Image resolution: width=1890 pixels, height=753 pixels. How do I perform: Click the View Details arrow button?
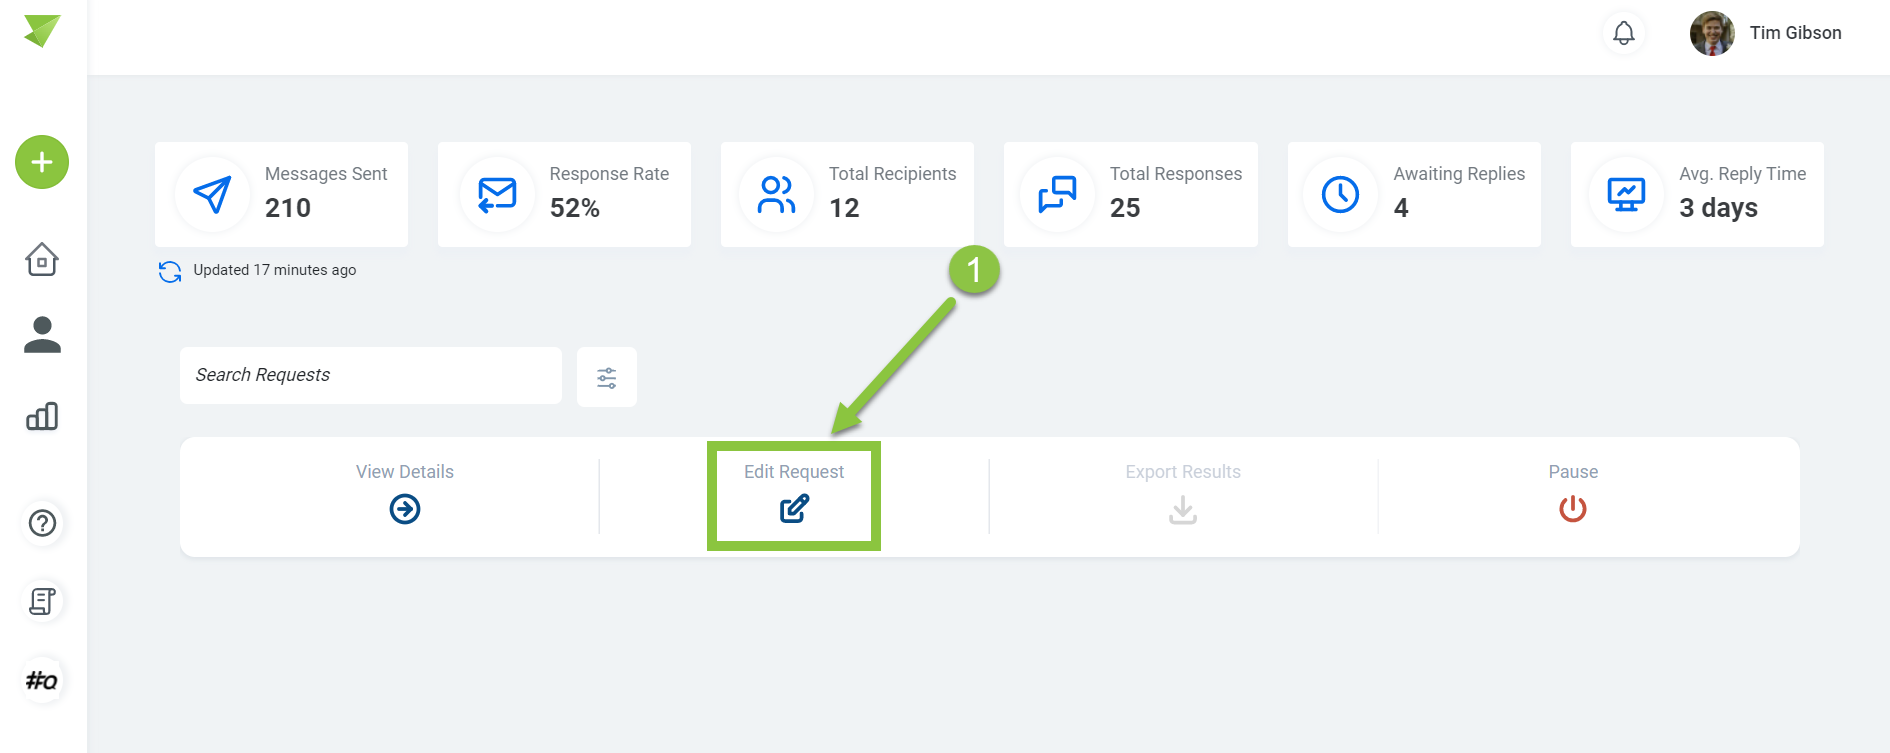point(405,509)
